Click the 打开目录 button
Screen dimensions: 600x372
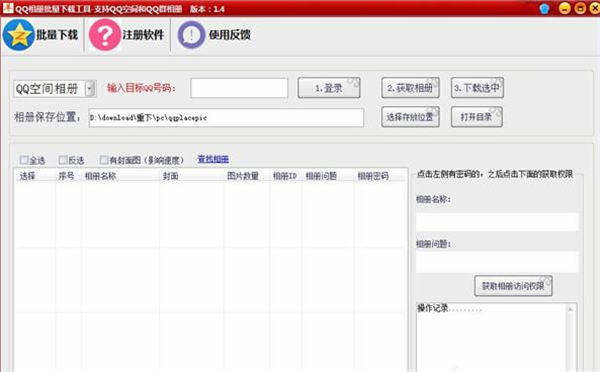pyautogui.click(x=476, y=117)
